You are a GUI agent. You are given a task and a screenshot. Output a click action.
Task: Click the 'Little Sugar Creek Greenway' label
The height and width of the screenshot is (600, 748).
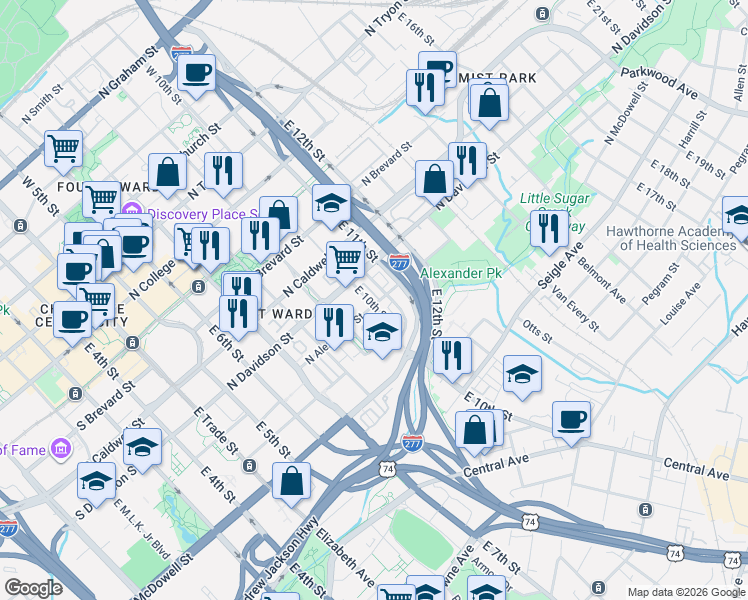pos(555,212)
